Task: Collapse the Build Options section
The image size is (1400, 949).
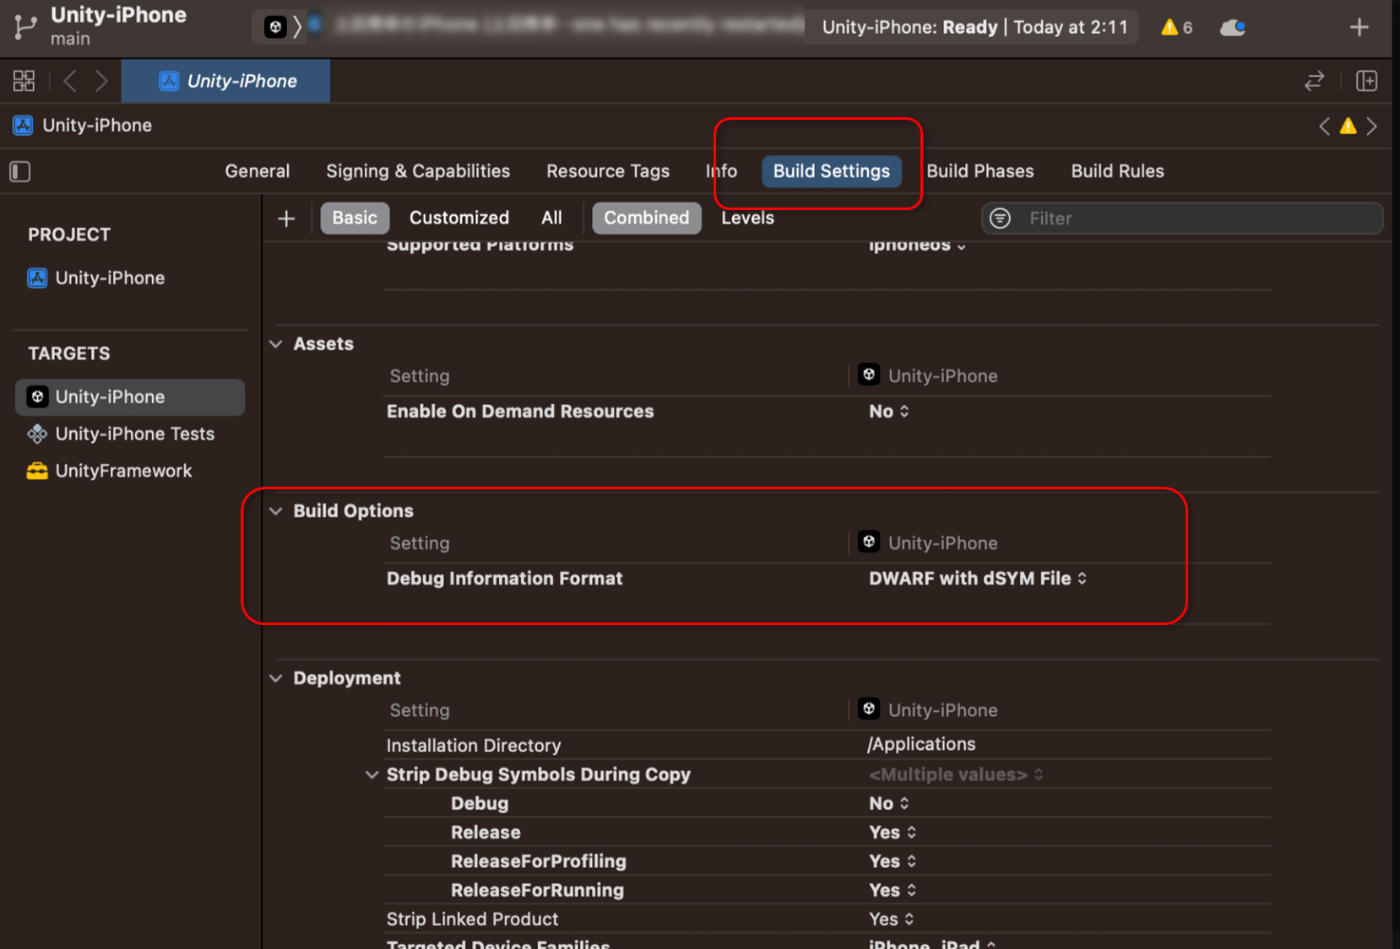Action: pos(276,511)
